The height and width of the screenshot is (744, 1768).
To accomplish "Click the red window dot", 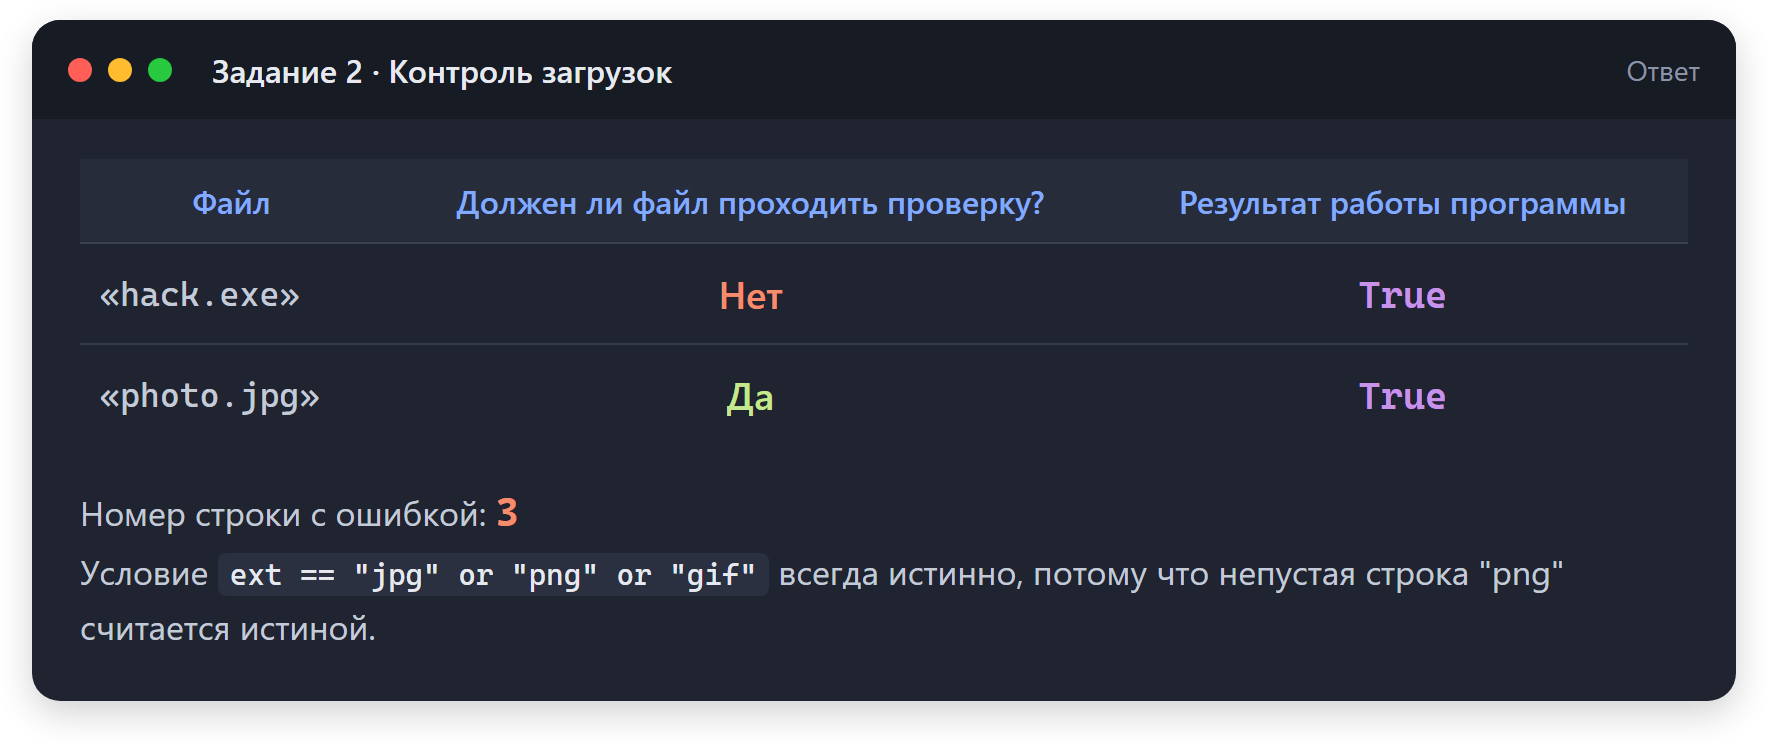I will coord(80,70).
